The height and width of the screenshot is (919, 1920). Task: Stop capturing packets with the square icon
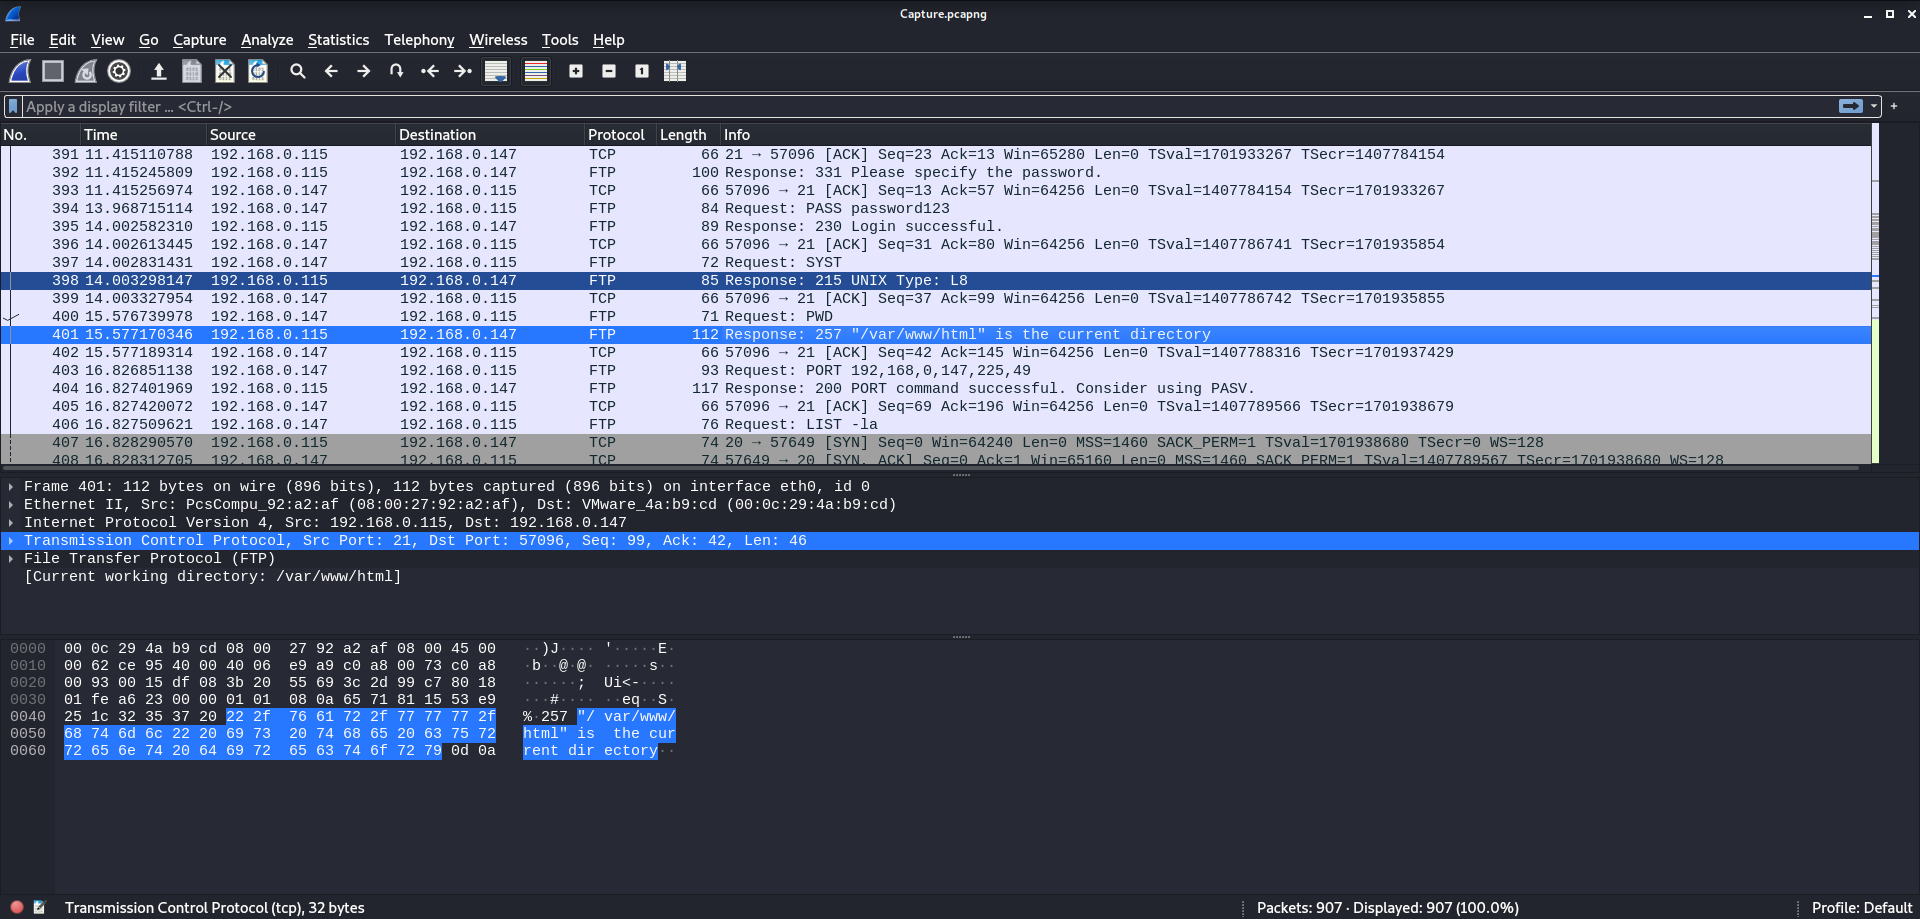pos(53,71)
